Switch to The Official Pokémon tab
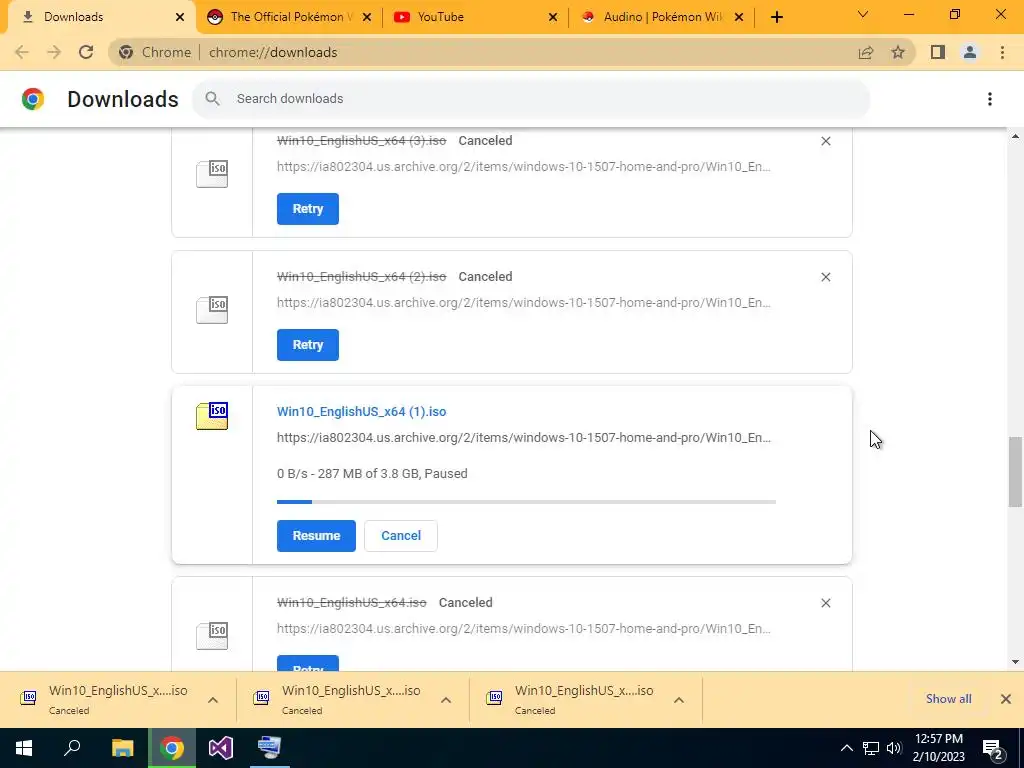Screen dimensions: 1024x768 [x=289, y=17]
